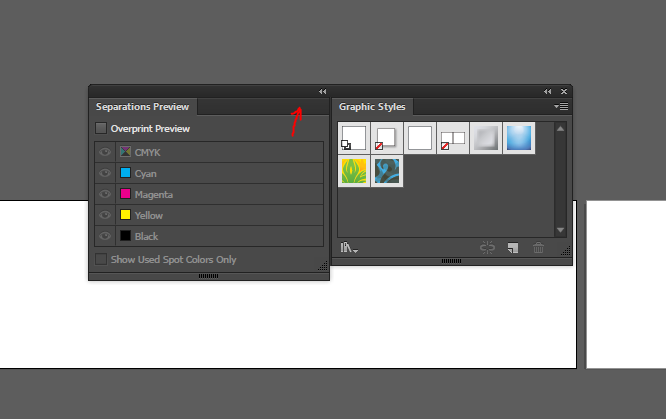
Task: Click the Graphic Styles panel bottom grip handle
Action: point(451,261)
